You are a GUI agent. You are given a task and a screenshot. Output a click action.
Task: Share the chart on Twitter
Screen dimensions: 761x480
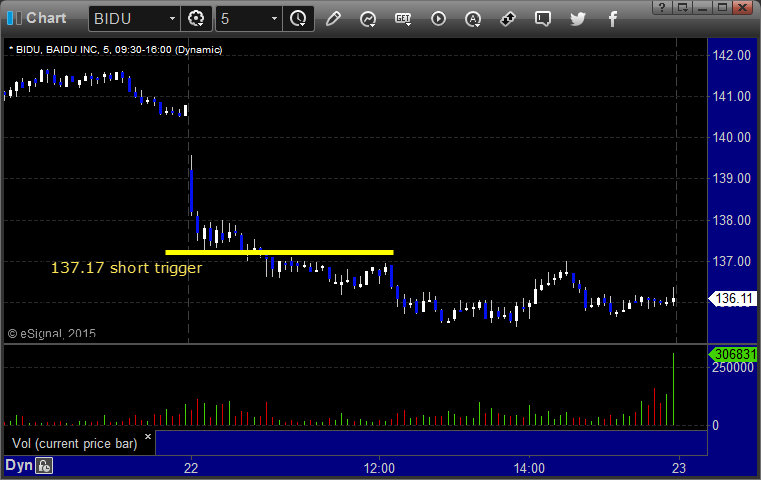578,19
